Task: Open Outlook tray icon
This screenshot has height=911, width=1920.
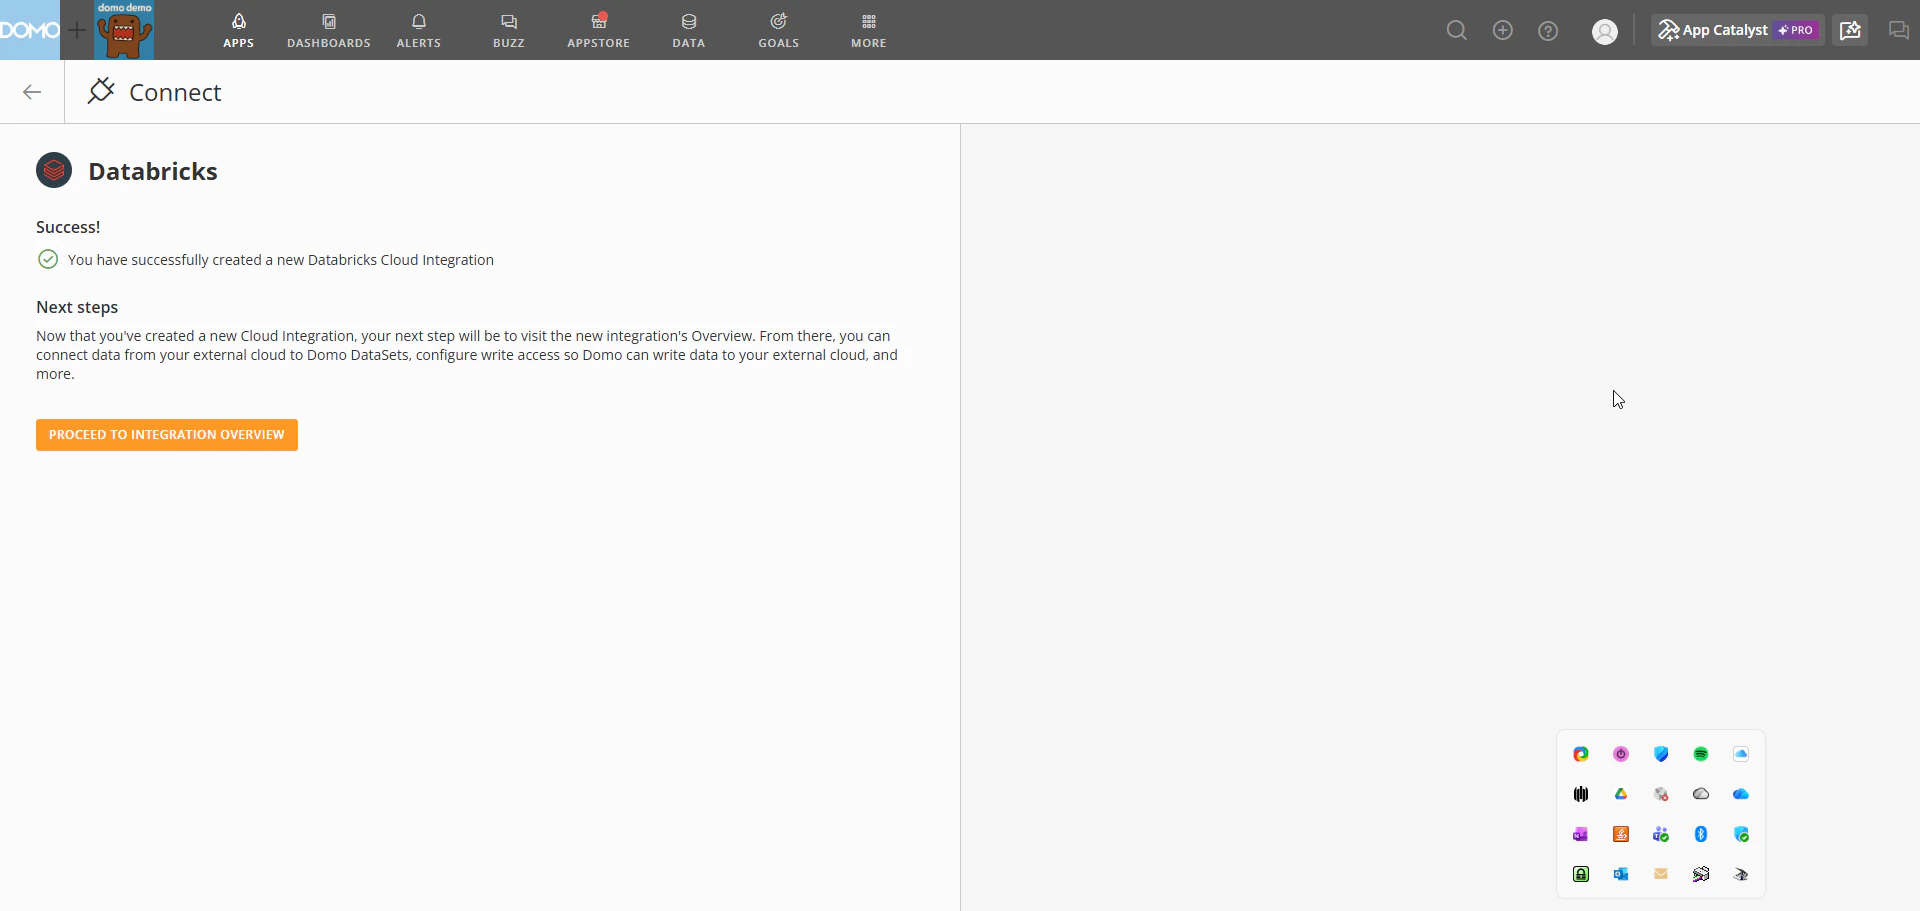Action: pyautogui.click(x=1621, y=874)
